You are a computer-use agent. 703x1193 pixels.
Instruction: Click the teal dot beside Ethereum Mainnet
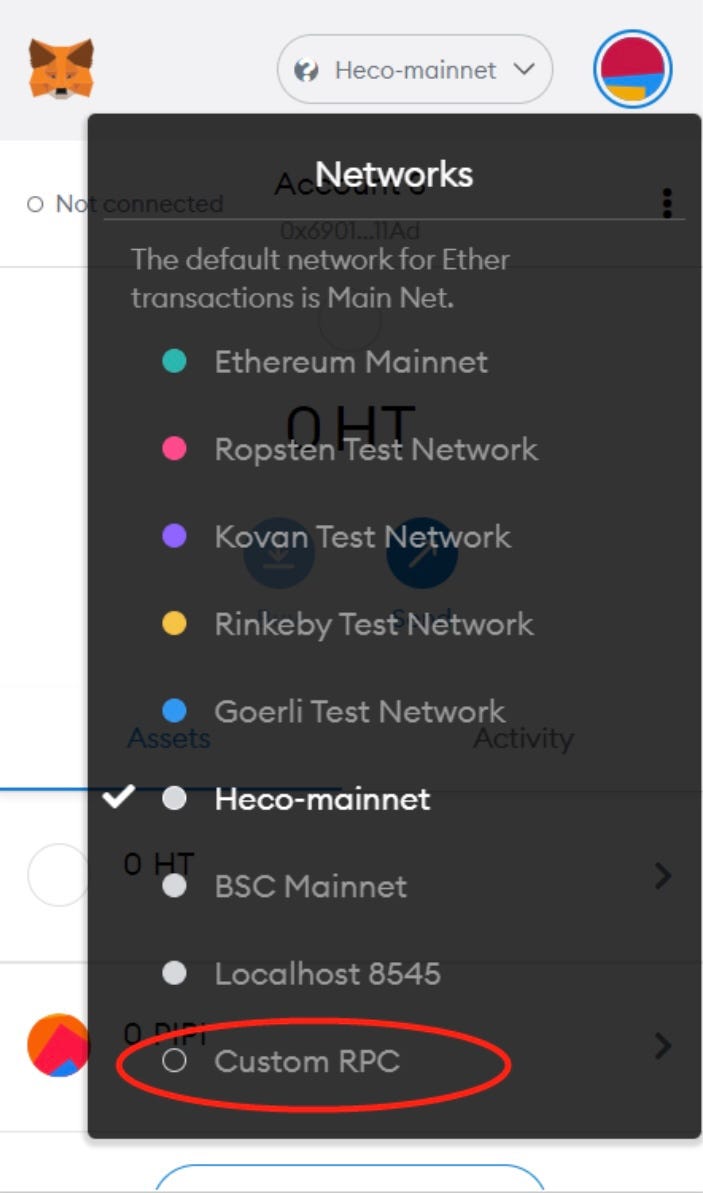173,362
